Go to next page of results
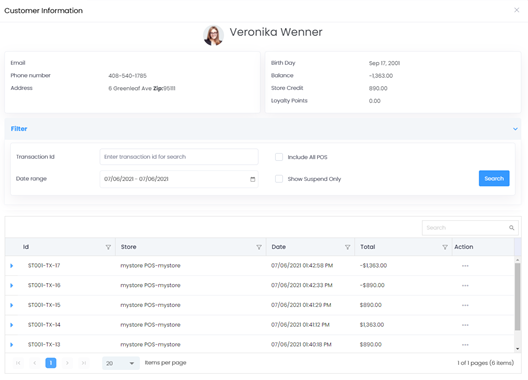The width and height of the screenshot is (528, 380). pyautogui.click(x=67, y=363)
